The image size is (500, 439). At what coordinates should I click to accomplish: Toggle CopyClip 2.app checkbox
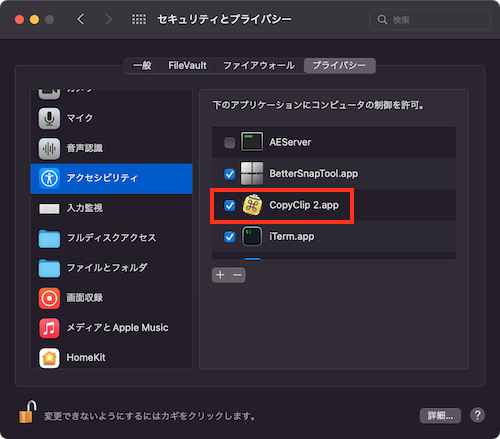(229, 205)
